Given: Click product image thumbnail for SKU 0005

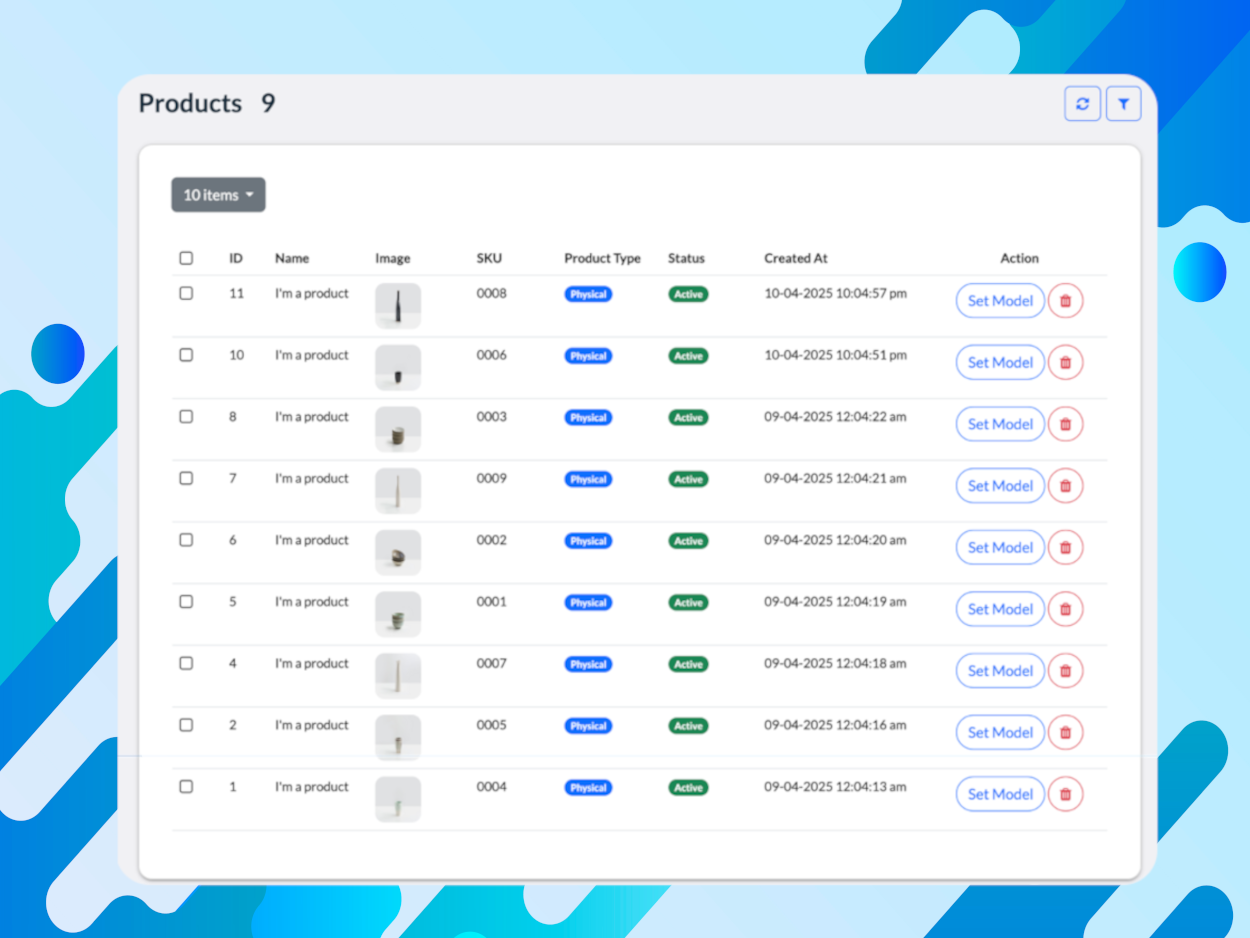Looking at the screenshot, I should [398, 738].
